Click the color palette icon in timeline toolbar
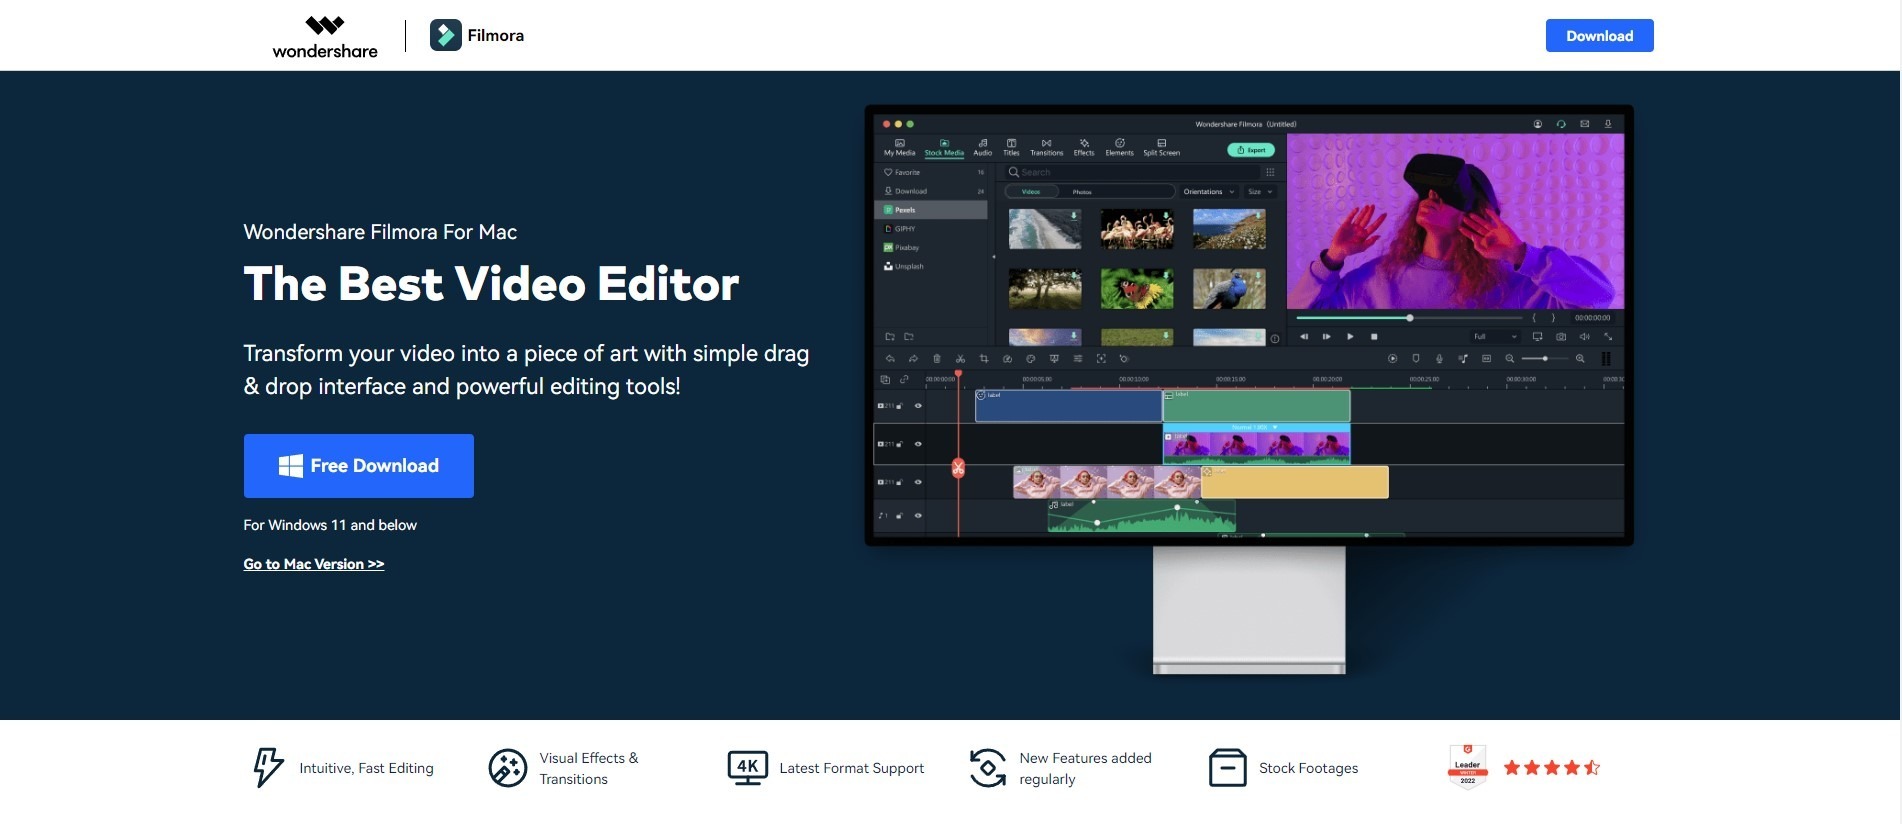Image resolution: width=1902 pixels, height=824 pixels. click(1030, 359)
